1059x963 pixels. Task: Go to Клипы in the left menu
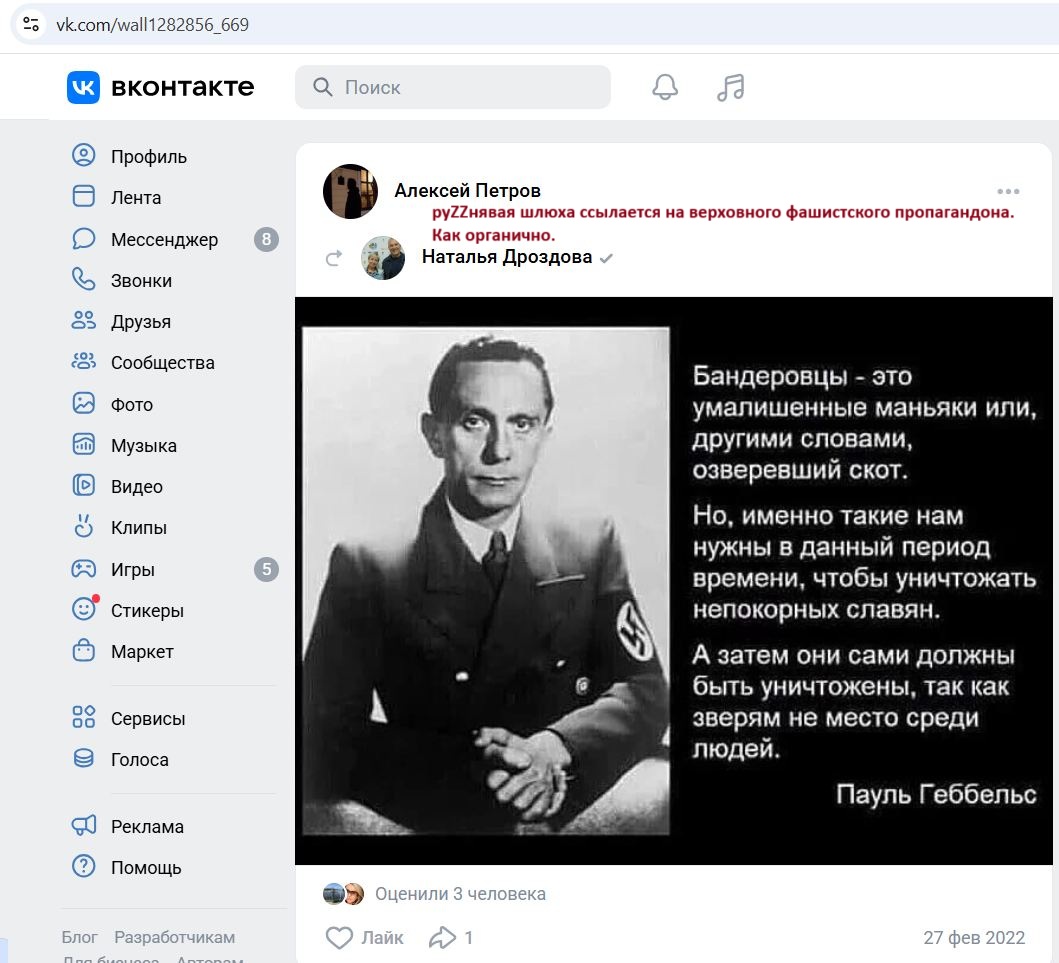pos(138,528)
